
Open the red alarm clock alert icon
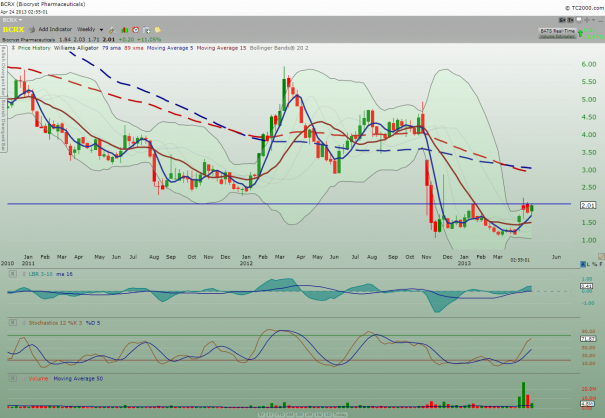[135, 30]
